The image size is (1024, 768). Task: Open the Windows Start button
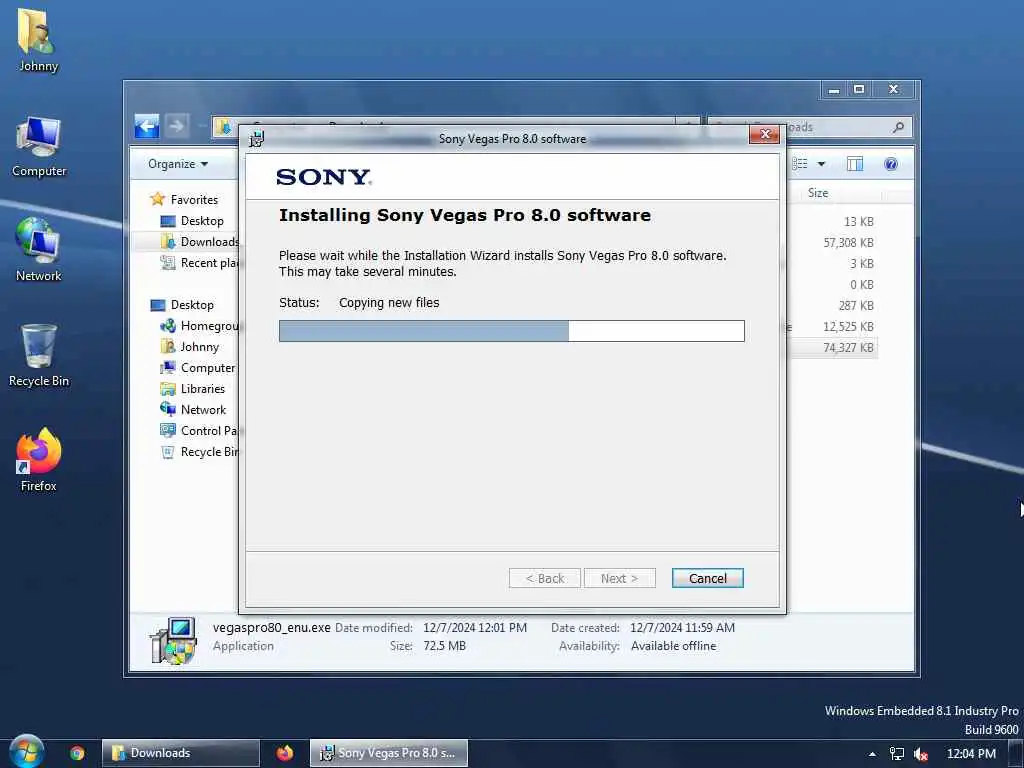27,752
